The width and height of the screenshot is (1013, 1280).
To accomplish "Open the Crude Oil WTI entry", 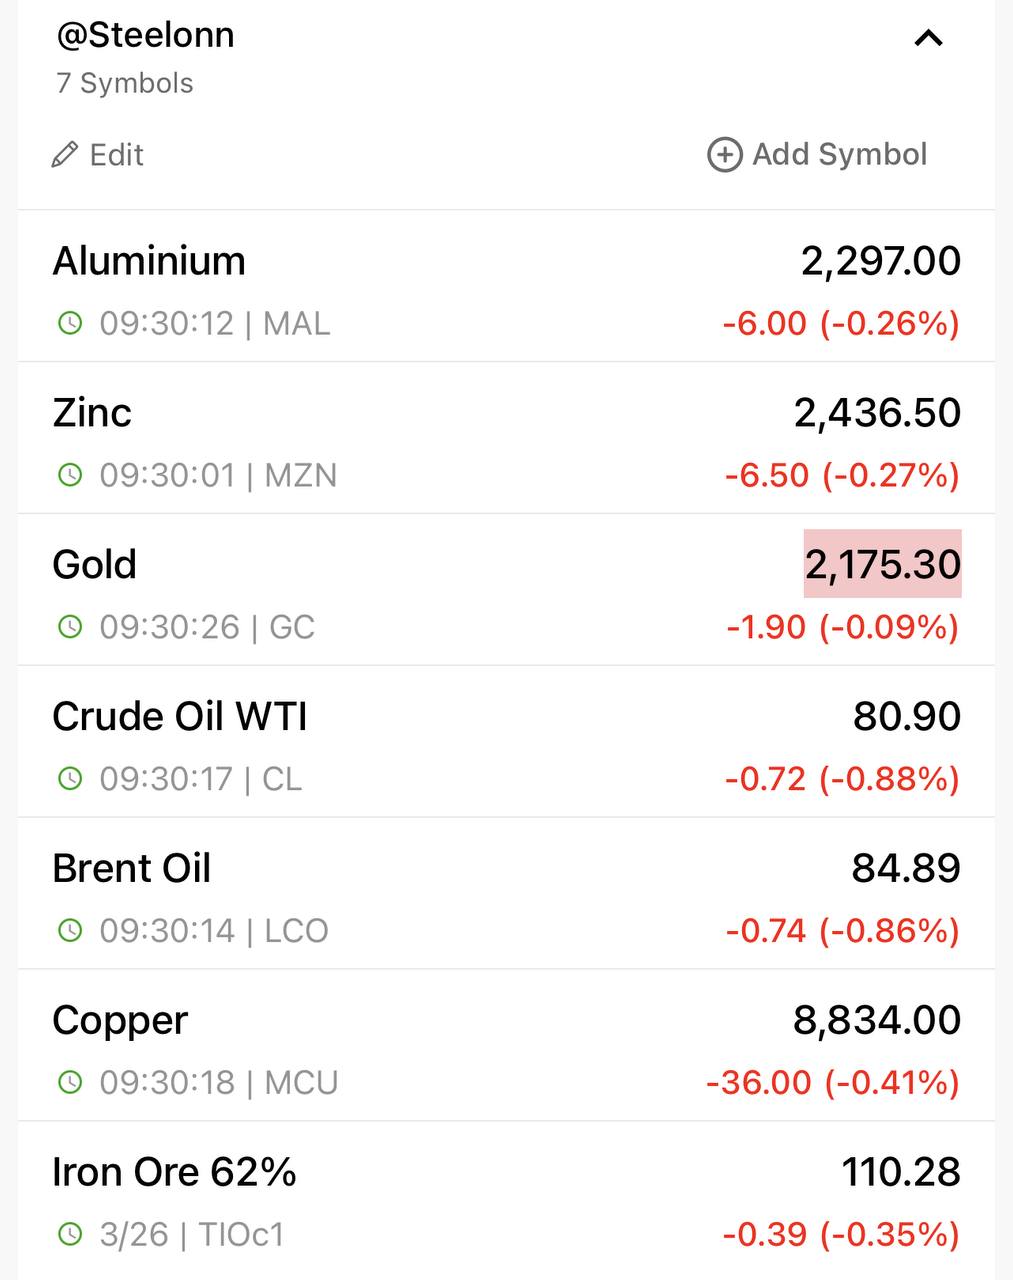I will coord(506,742).
